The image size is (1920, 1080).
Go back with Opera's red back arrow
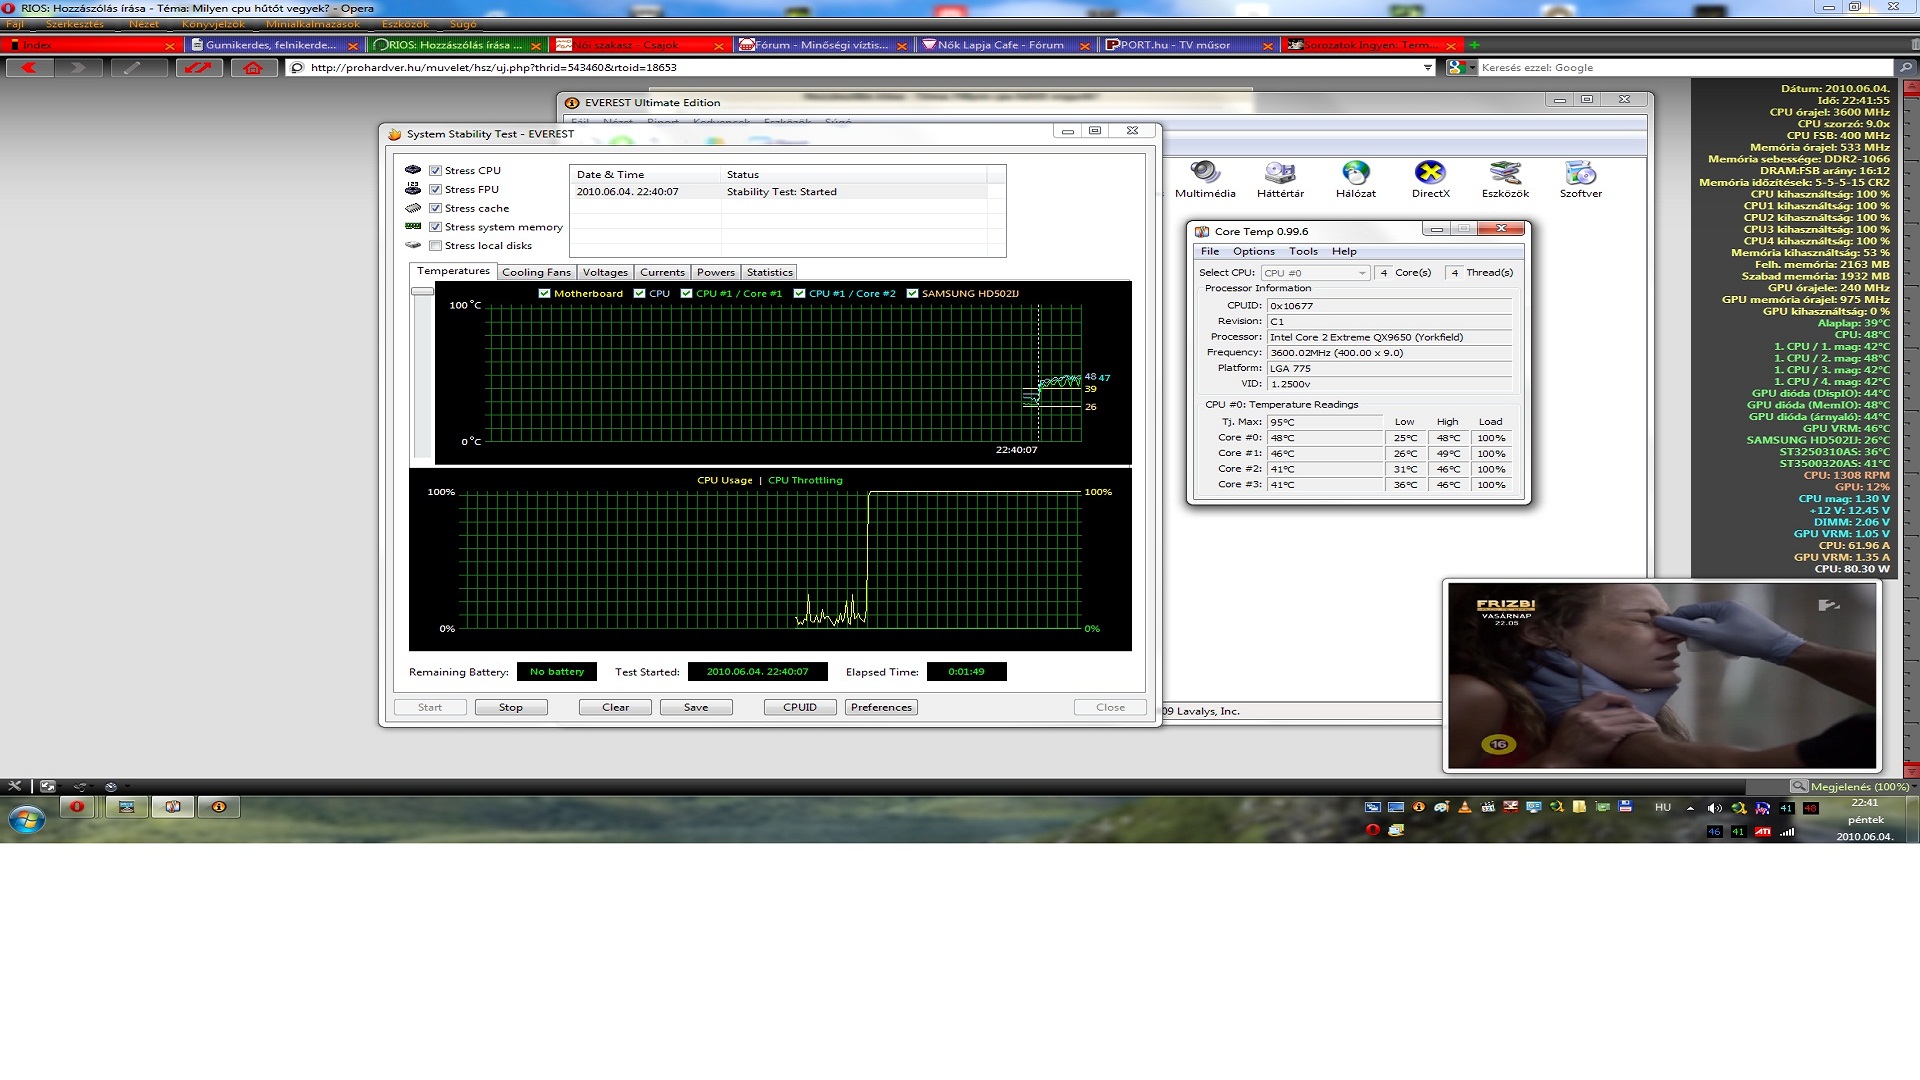coord(29,68)
